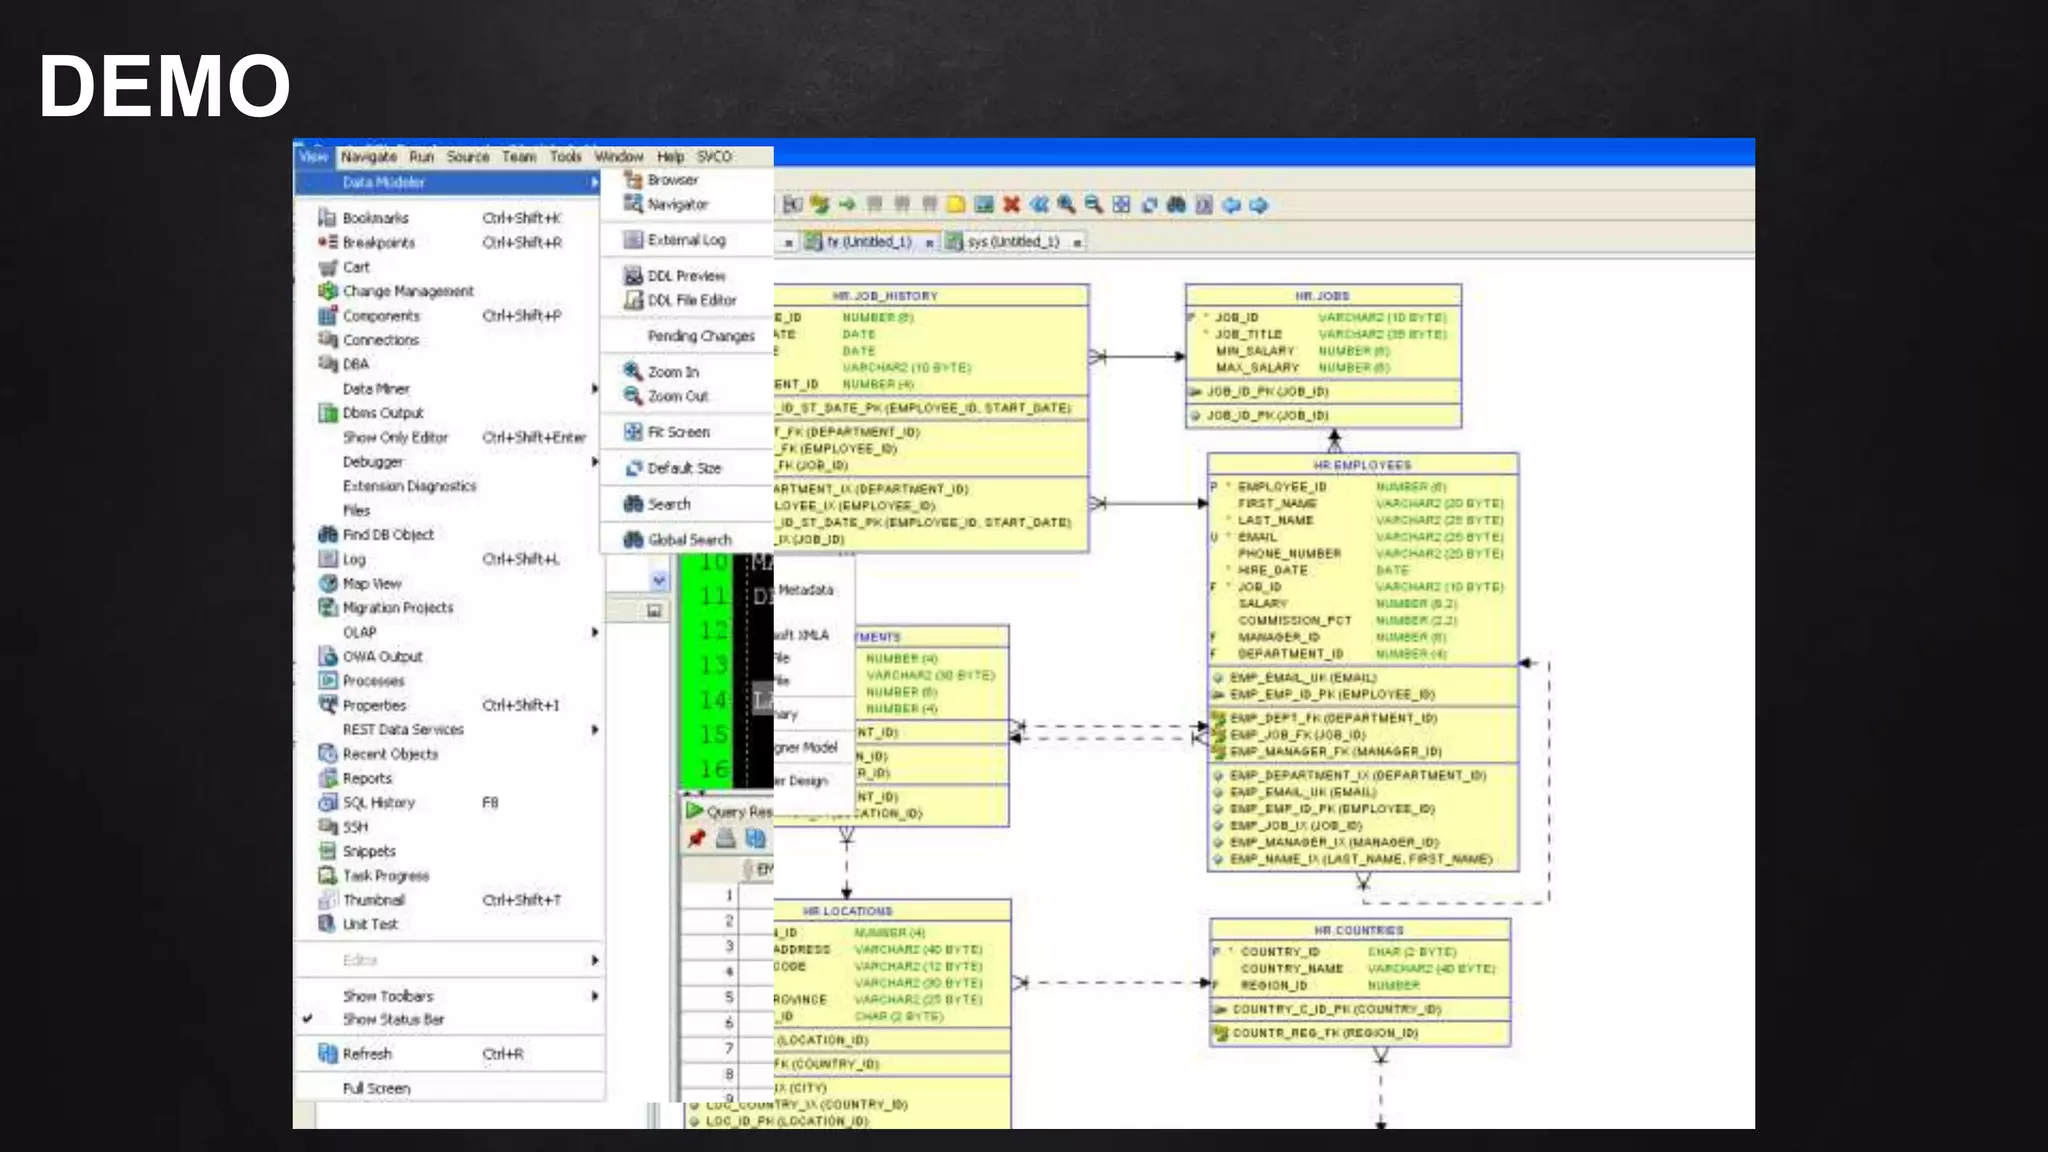This screenshot has width=2048, height=1152.
Task: Expand the Data Miner submenu arrow
Action: (594, 389)
